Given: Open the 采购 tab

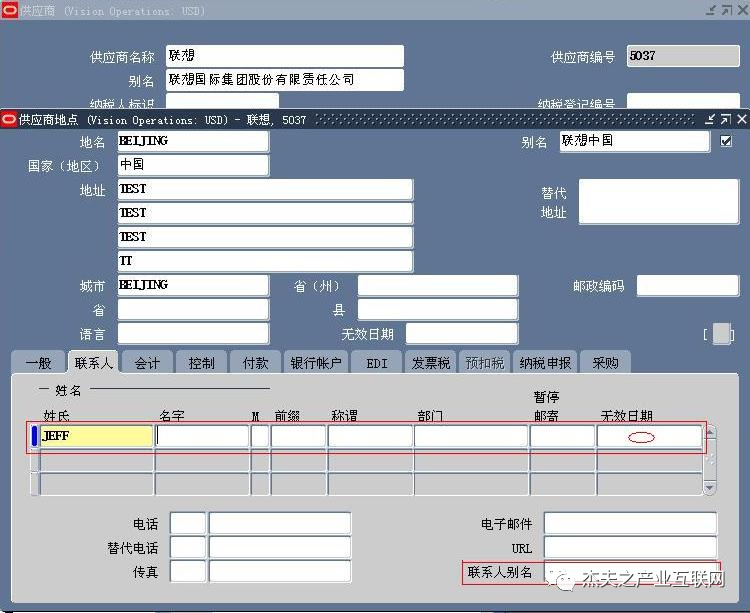Looking at the screenshot, I should coord(605,363).
